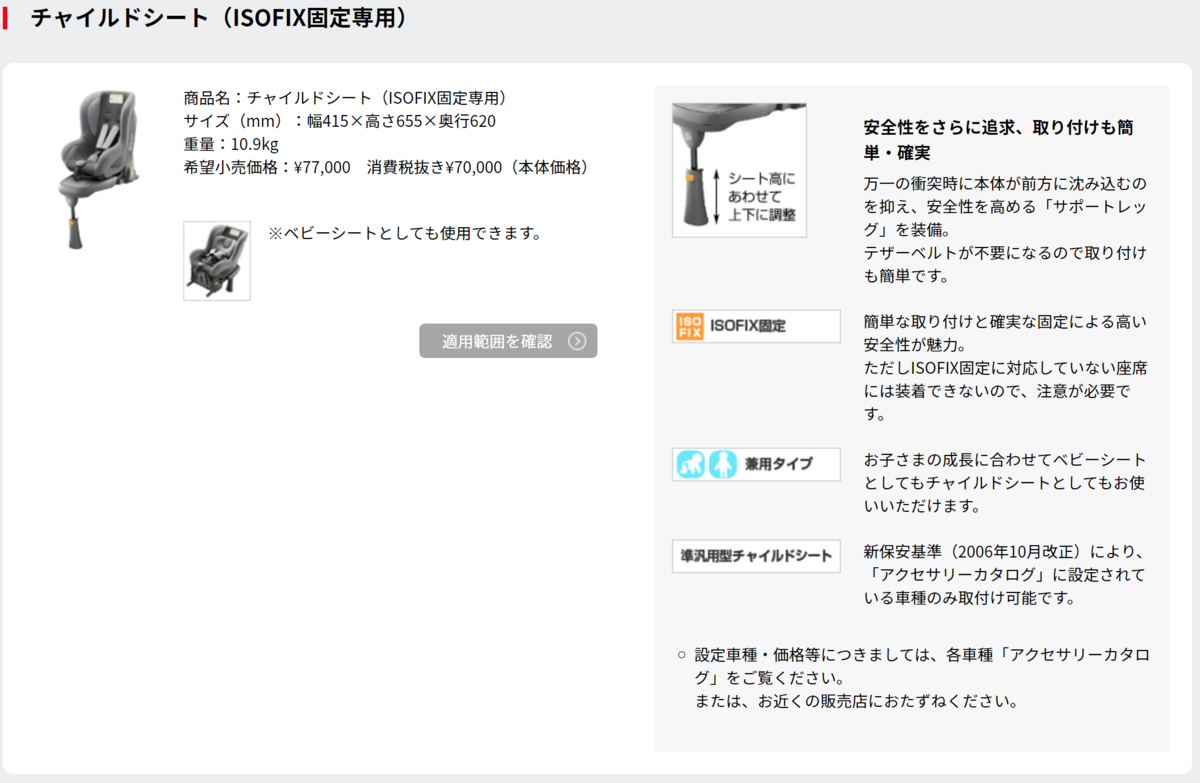Open the small baby seat mode thumbnail
This screenshot has height=783, width=1200.
[217, 261]
